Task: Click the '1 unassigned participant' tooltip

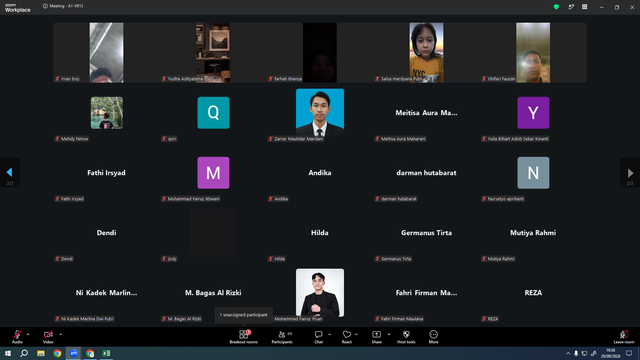Action: pos(244,315)
